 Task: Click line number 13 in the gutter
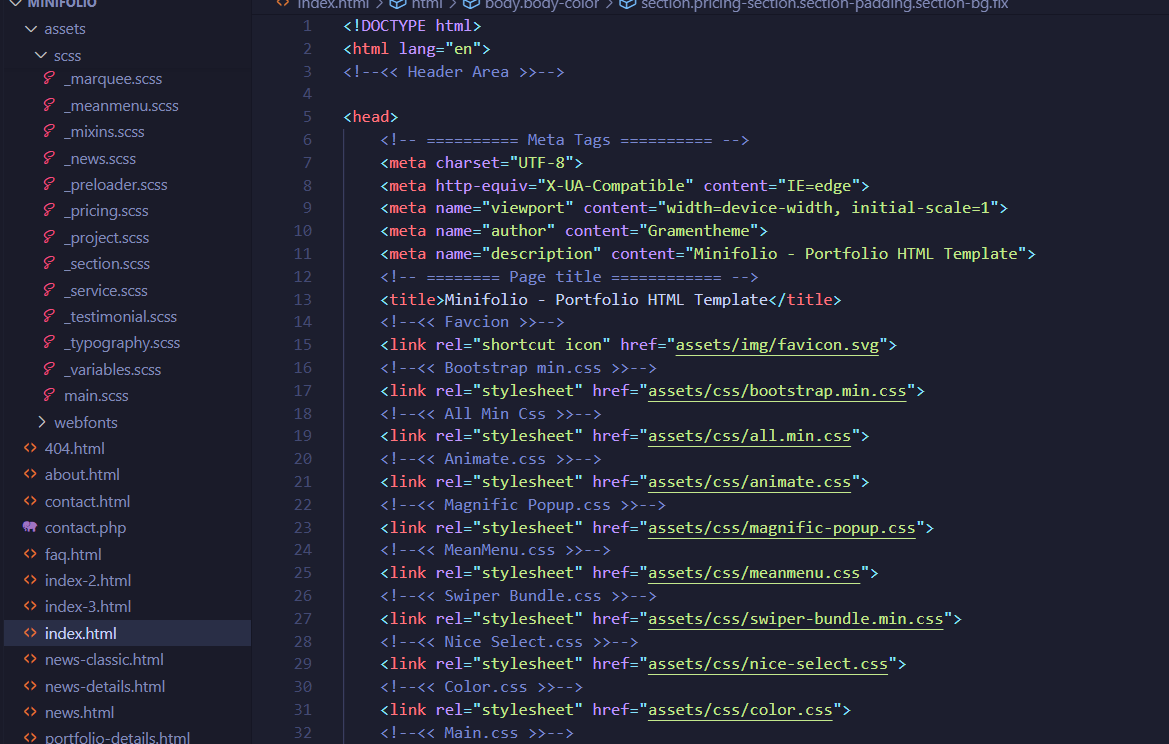point(303,299)
